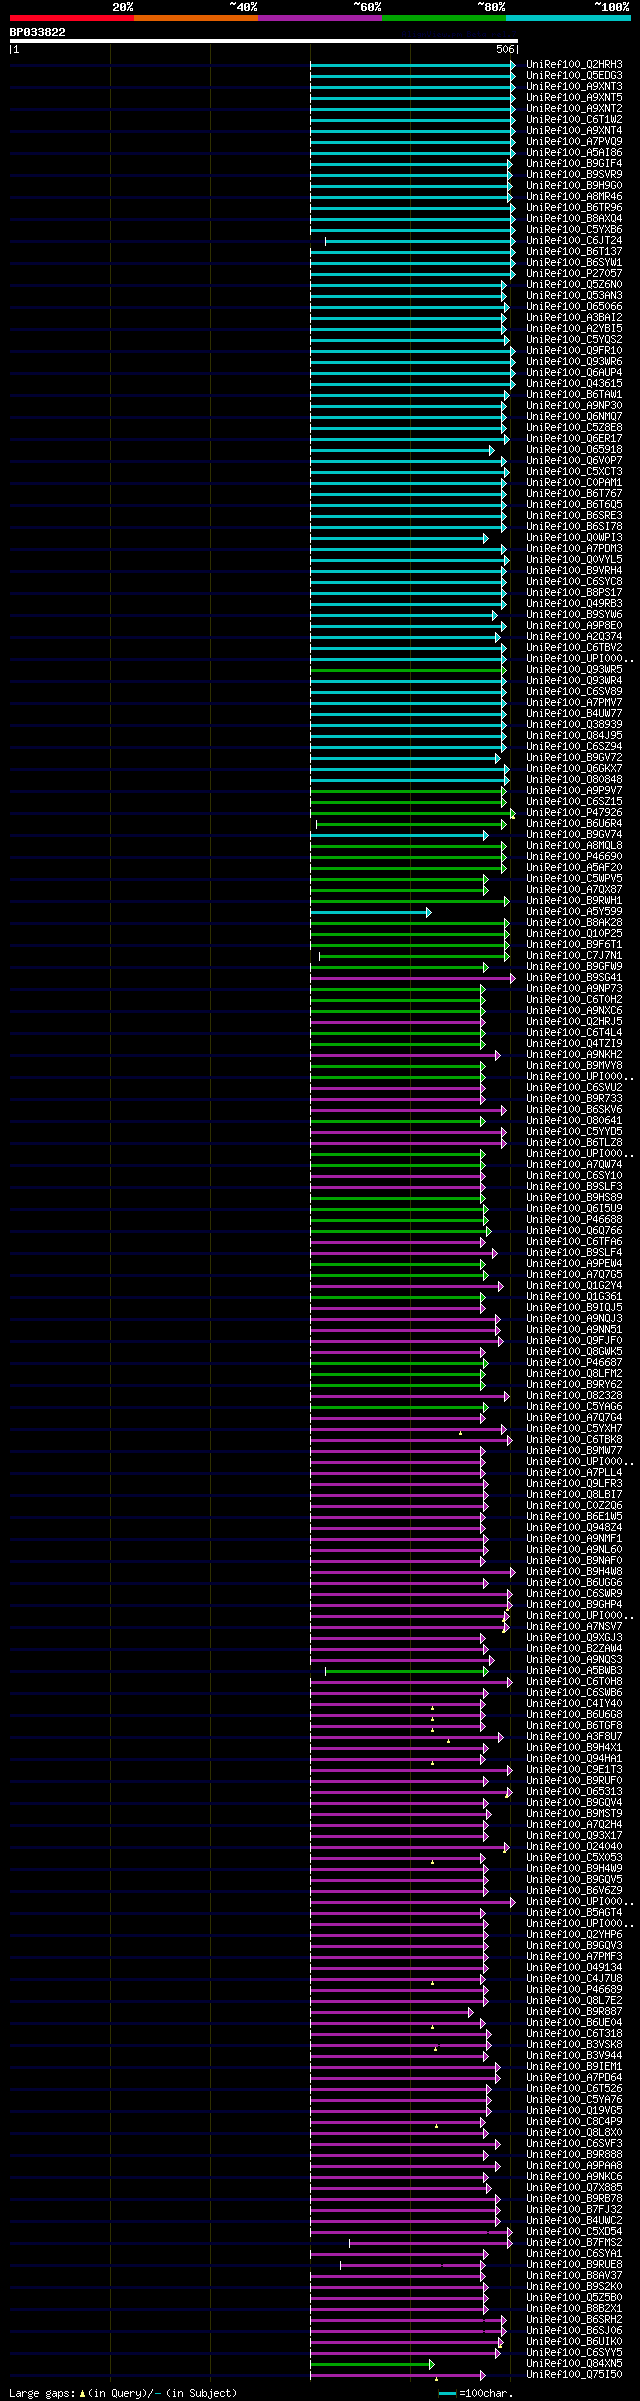Viewport: 640px width, 2401px height.
Task: Click the UniRef100_B6SKV6 label
Action: click(574, 1110)
